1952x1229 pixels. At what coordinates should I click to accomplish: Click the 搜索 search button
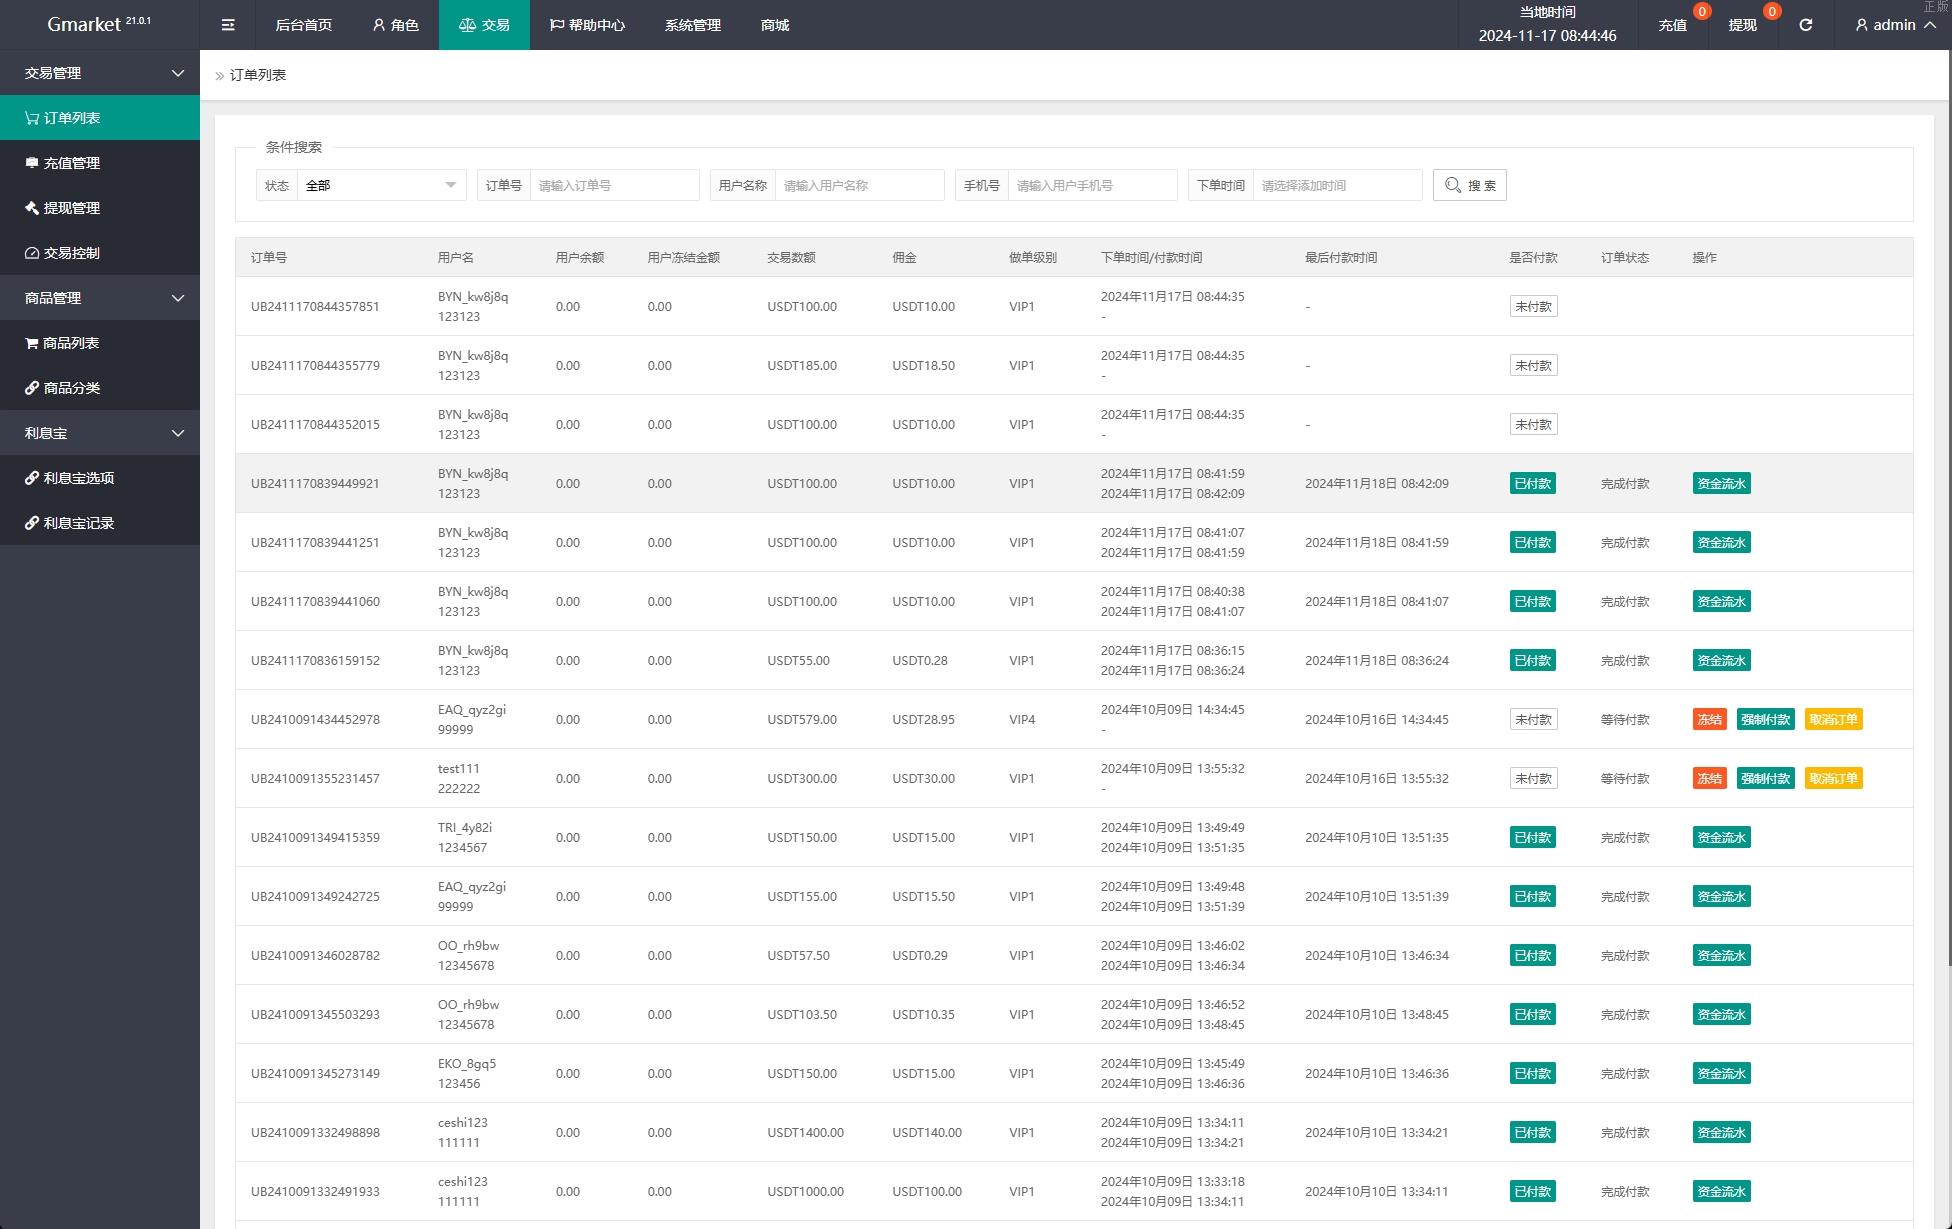[x=1469, y=185]
